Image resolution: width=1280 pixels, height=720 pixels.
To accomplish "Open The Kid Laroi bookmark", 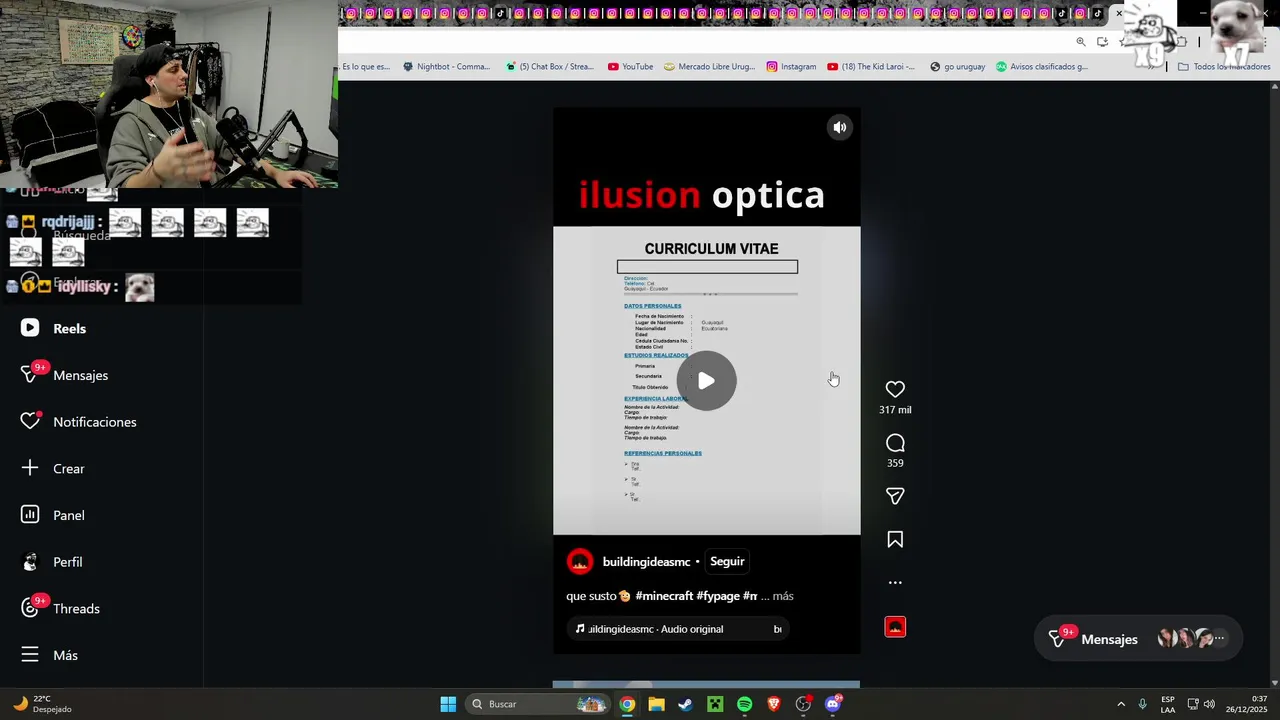I will 872,67.
